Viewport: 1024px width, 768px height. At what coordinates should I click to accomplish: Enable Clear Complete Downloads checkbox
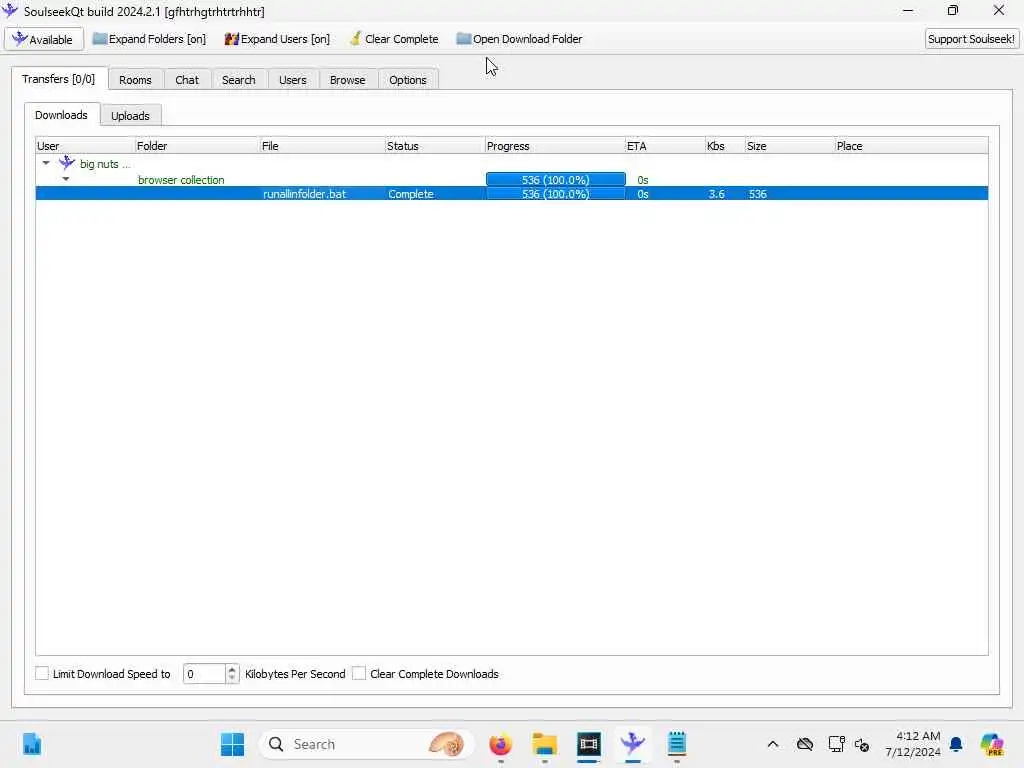[x=359, y=673]
